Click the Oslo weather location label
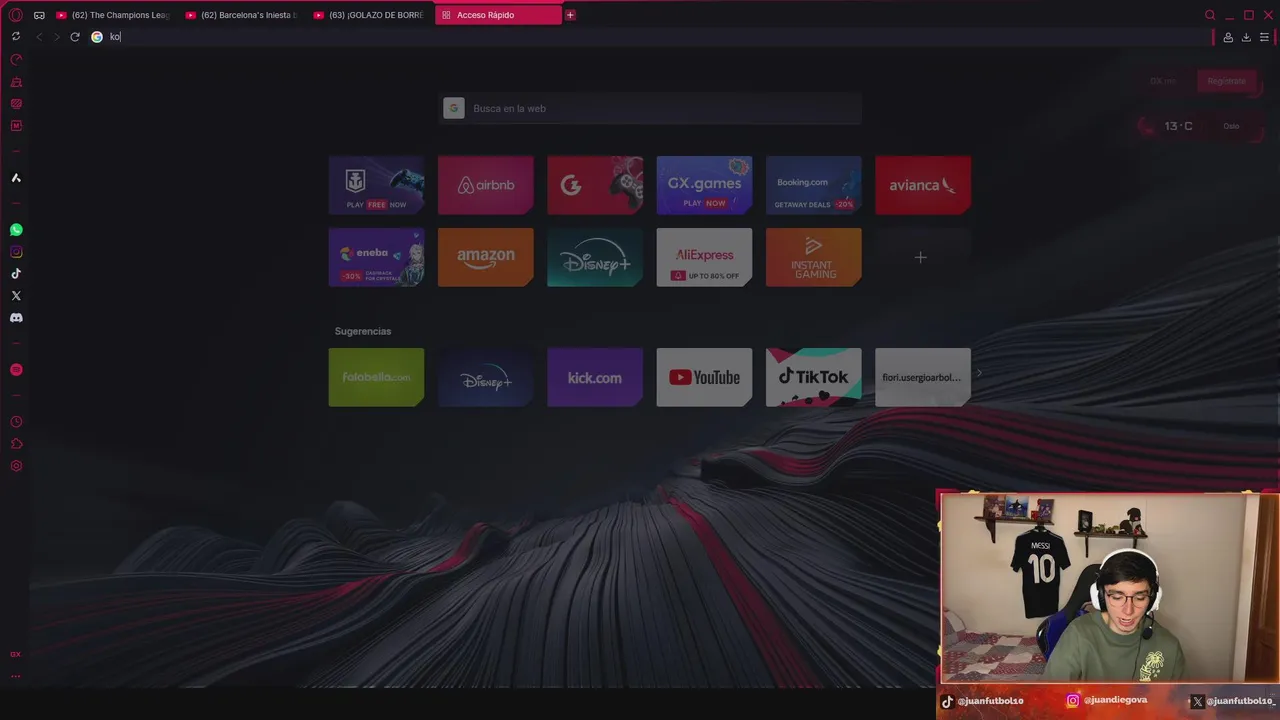The width and height of the screenshot is (1280, 720). (x=1231, y=126)
